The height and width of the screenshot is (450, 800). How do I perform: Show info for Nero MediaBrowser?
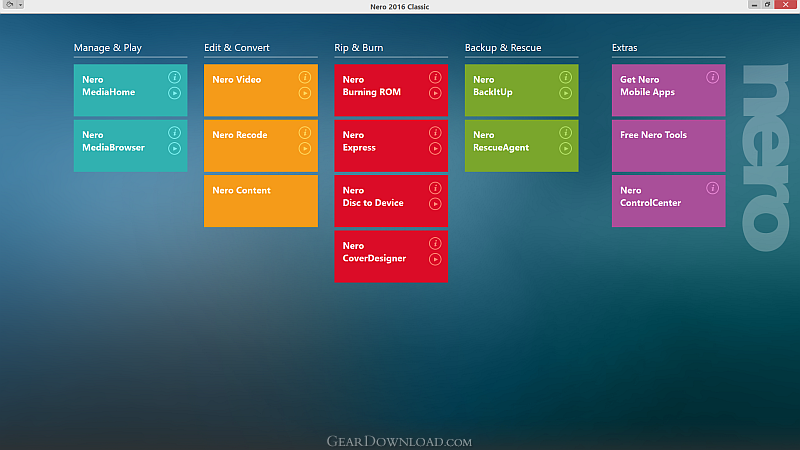point(174,133)
